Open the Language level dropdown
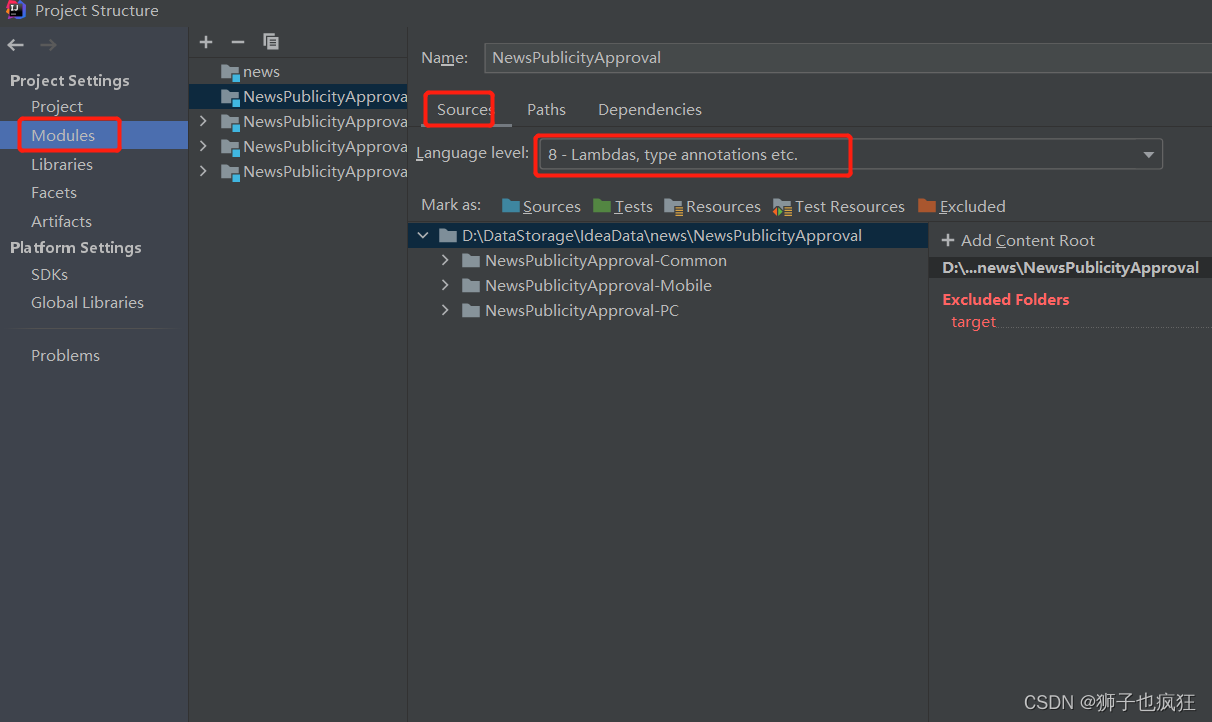 850,155
